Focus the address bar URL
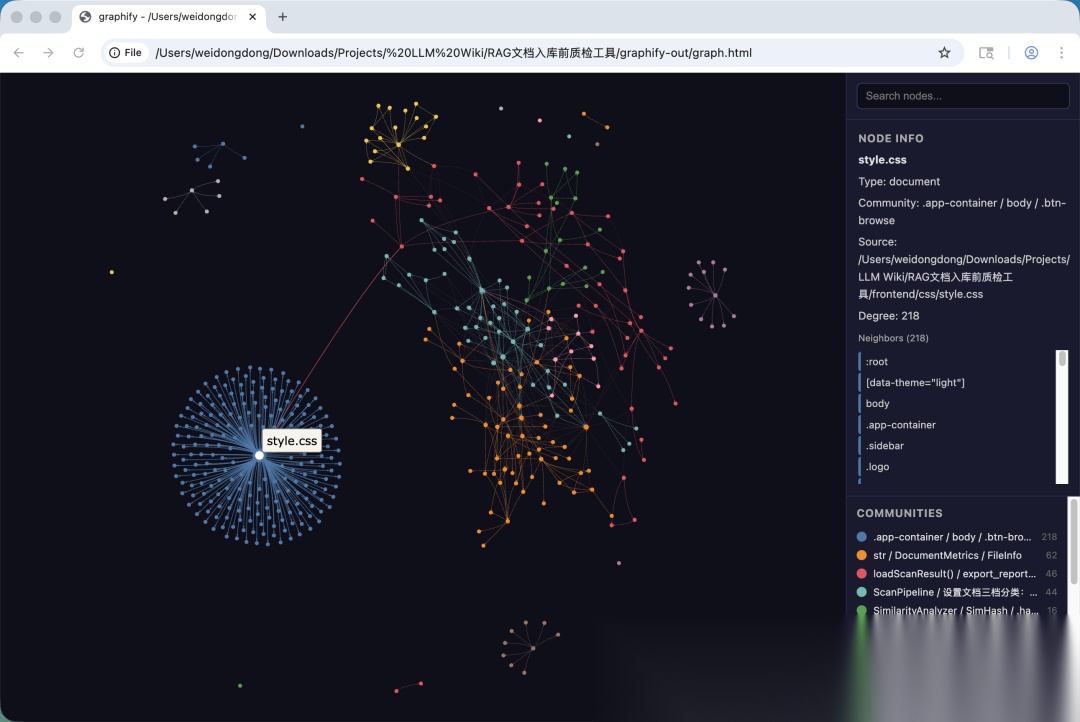Screen dimensions: 1080x722 453,52
